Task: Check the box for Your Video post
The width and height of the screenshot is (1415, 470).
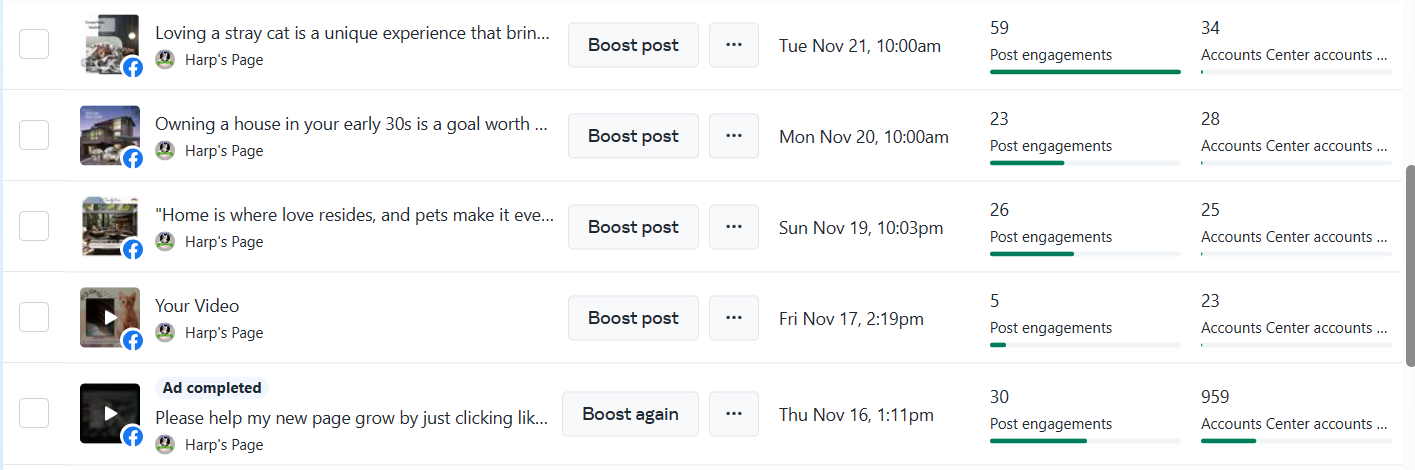Action: coord(34,318)
